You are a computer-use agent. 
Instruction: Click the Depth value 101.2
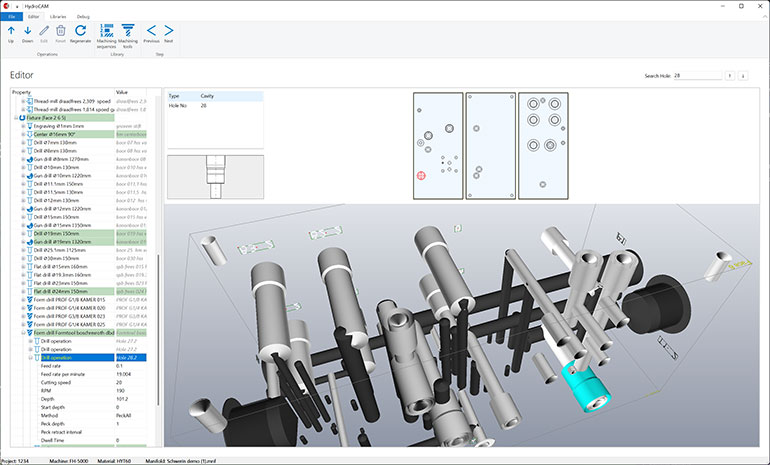click(122, 399)
